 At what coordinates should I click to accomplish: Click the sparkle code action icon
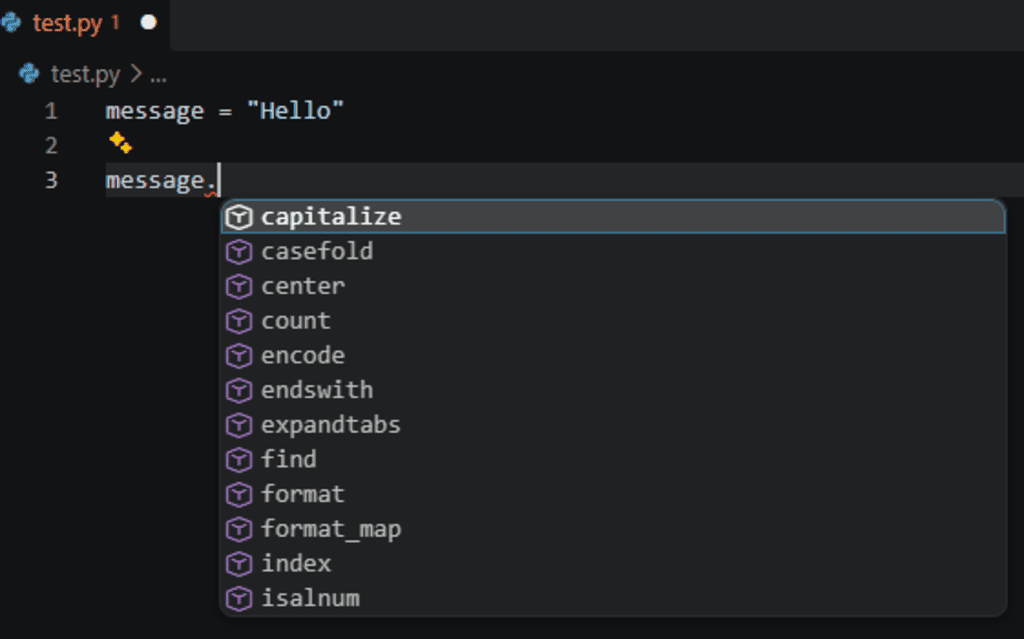coord(120,142)
